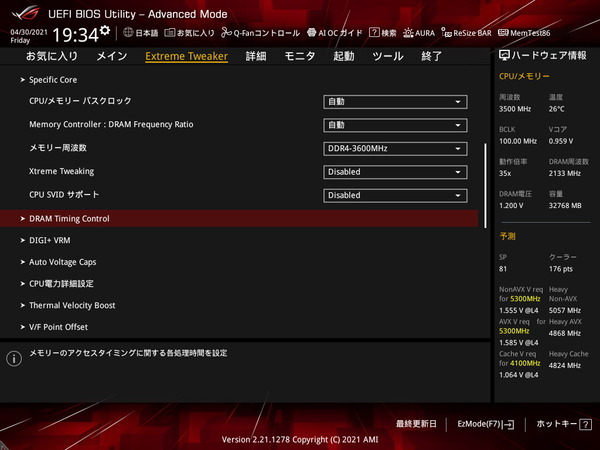The width and height of the screenshot is (600, 450).
Task: Change Xtreme Tweaking Disabled dropdown
Action: tap(396, 172)
